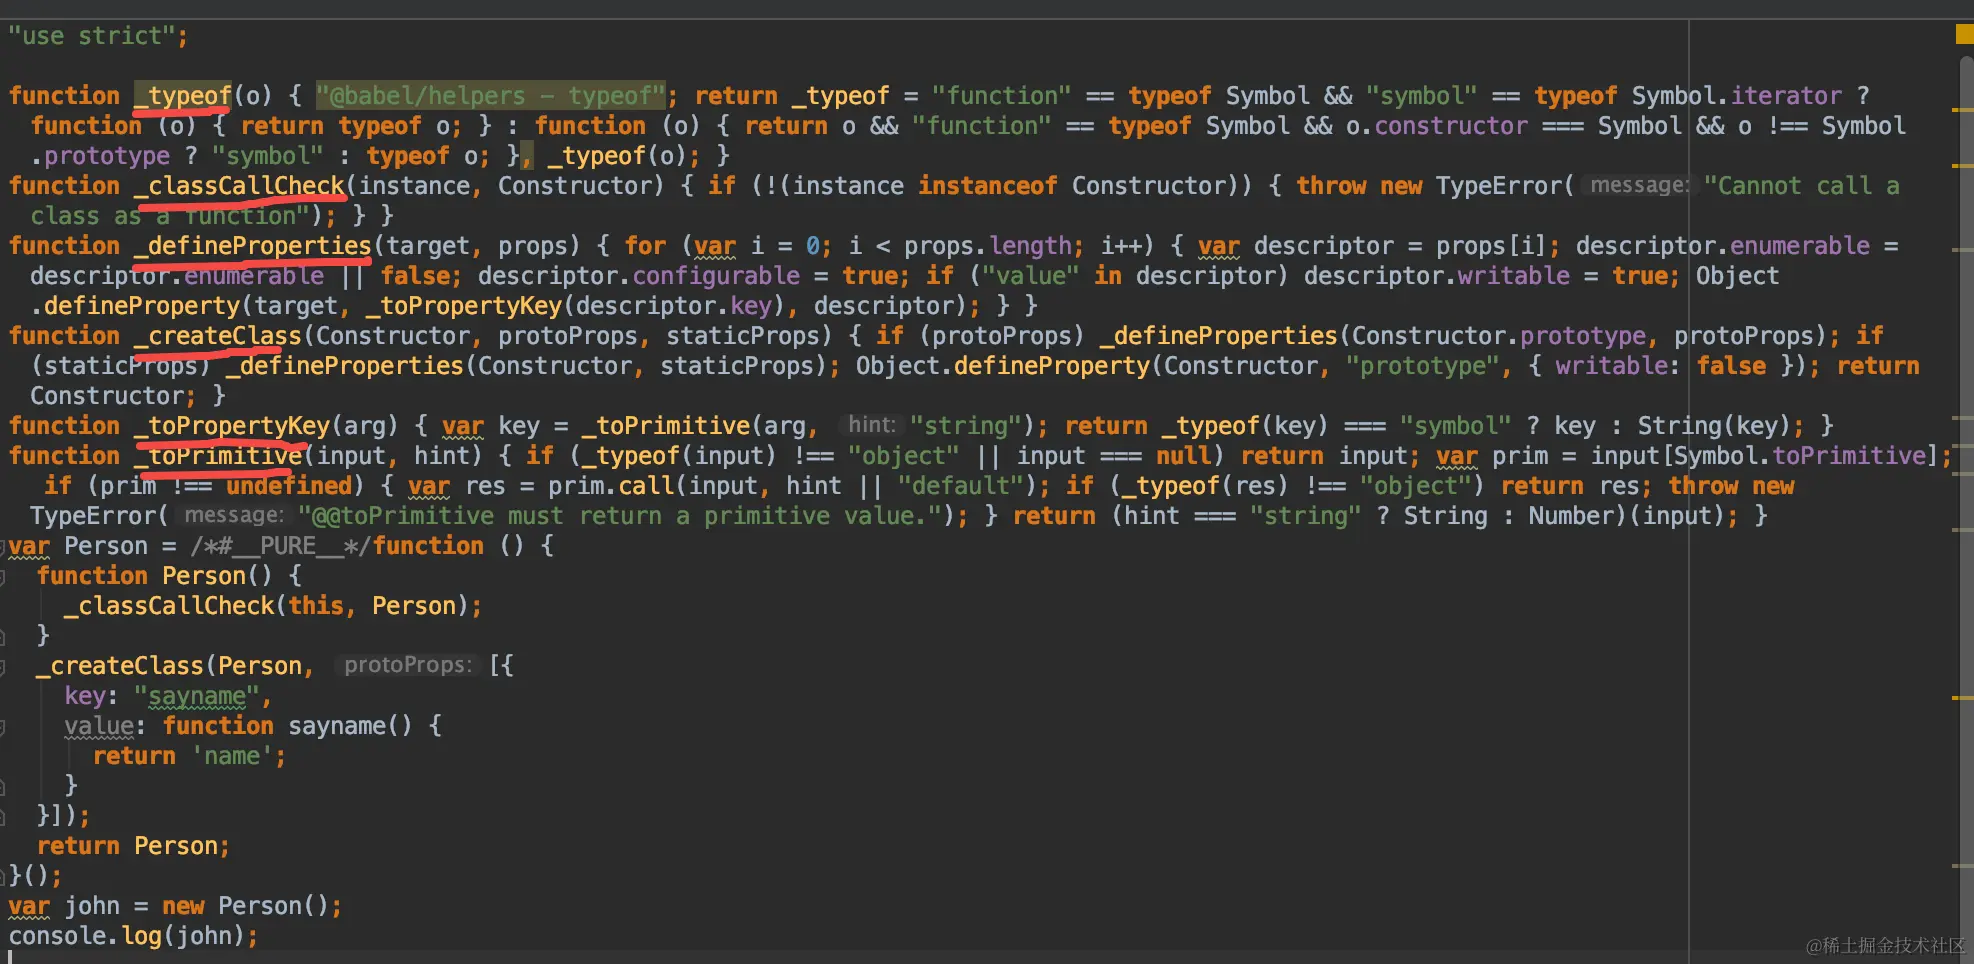
Task: Click the "@babel/helpers - typeof" string
Action: pyautogui.click(x=490, y=96)
